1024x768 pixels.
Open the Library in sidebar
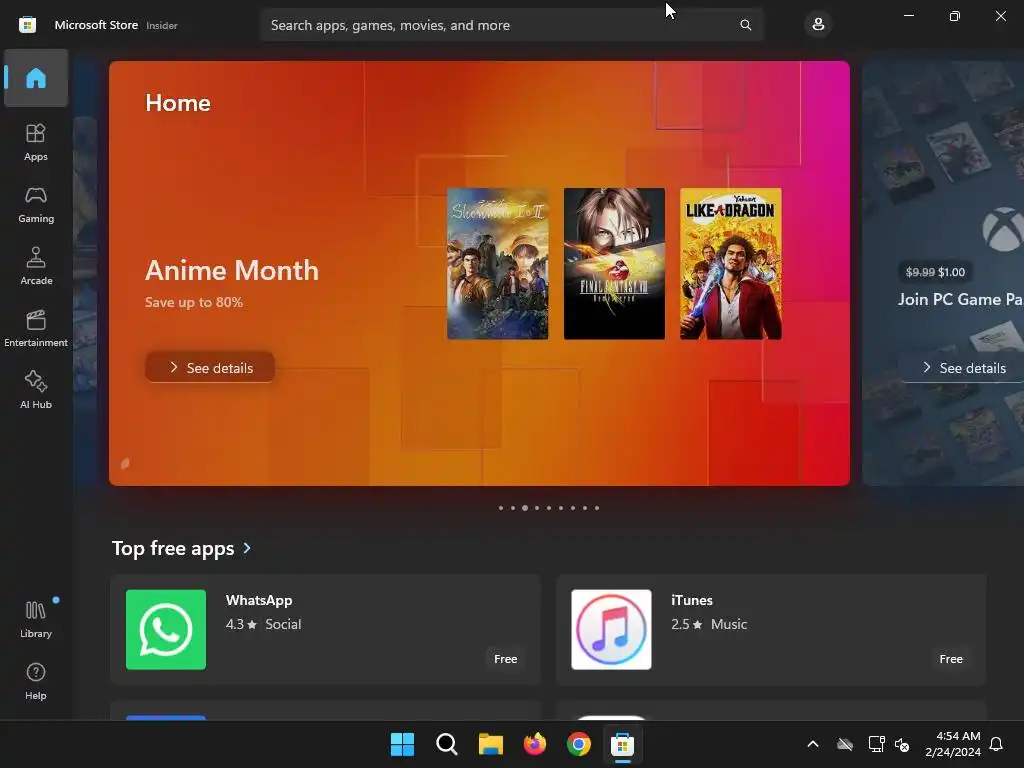coord(36,619)
